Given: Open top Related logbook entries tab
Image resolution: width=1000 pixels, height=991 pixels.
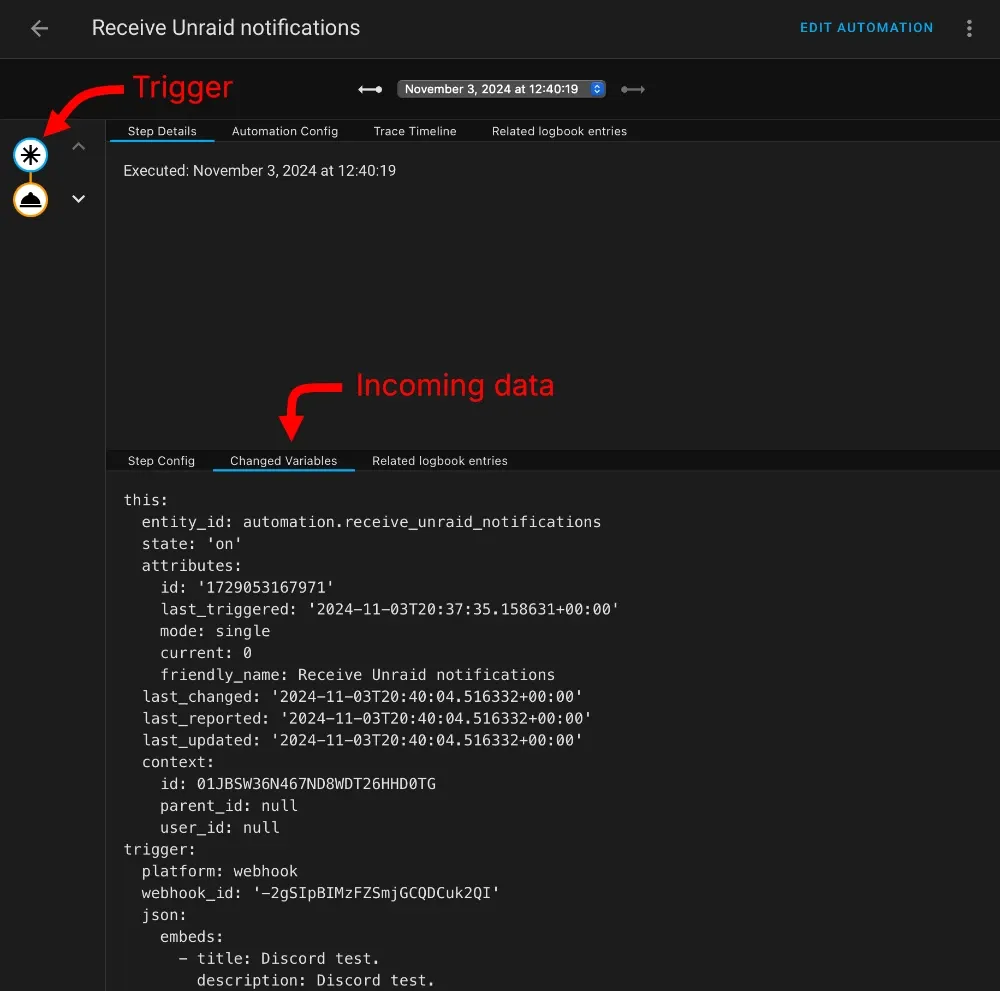Looking at the screenshot, I should tap(559, 131).
